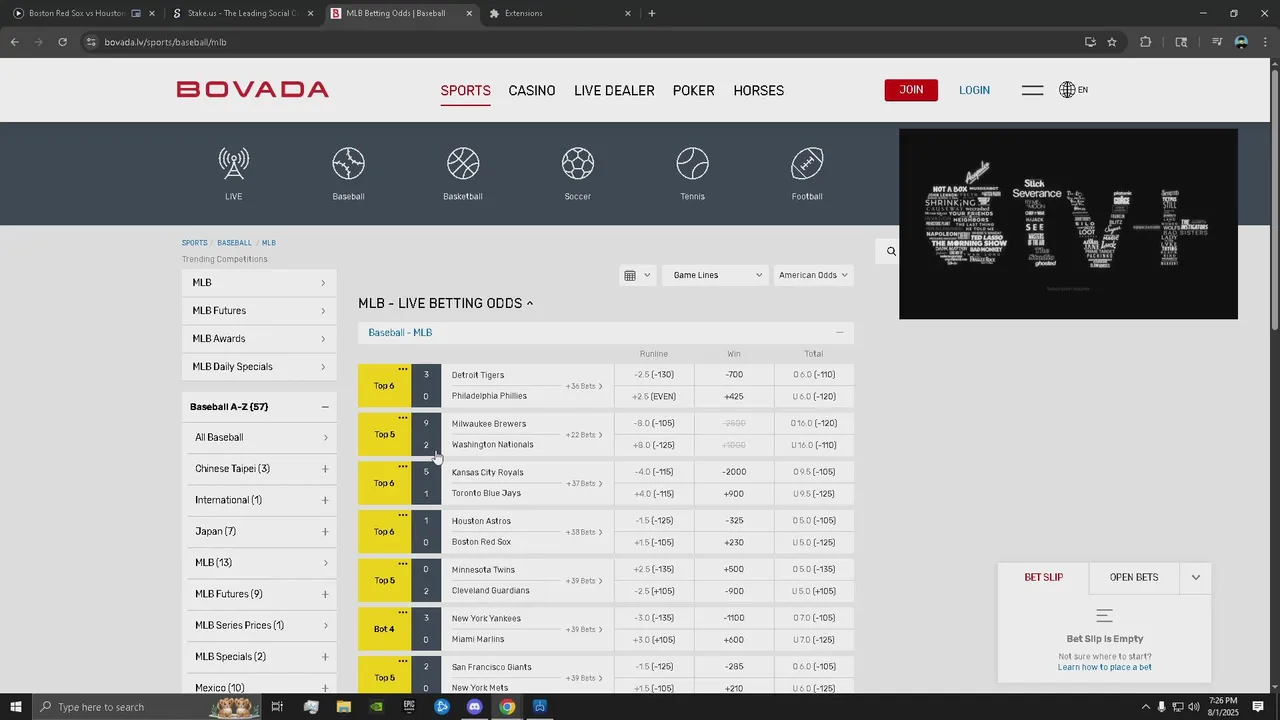1280x720 pixels.
Task: Click the search magnifier icon
Action: coord(891,251)
